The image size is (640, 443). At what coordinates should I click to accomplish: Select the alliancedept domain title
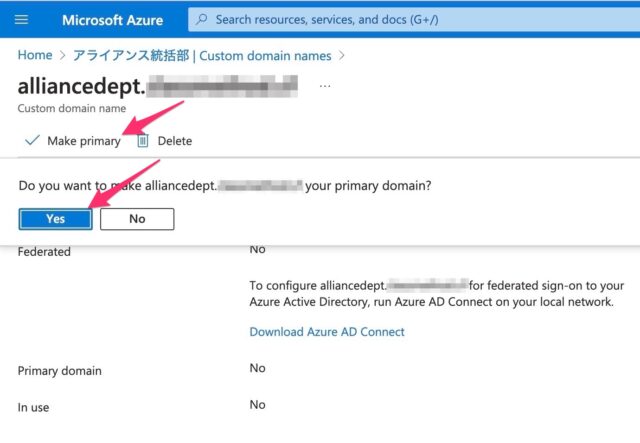(158, 86)
